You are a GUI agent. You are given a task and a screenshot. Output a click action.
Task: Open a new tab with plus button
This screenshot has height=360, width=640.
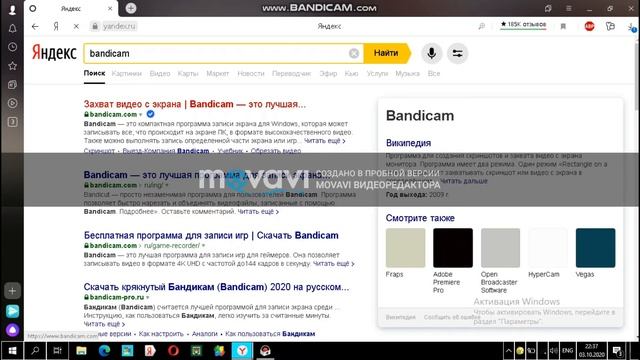click(x=131, y=8)
